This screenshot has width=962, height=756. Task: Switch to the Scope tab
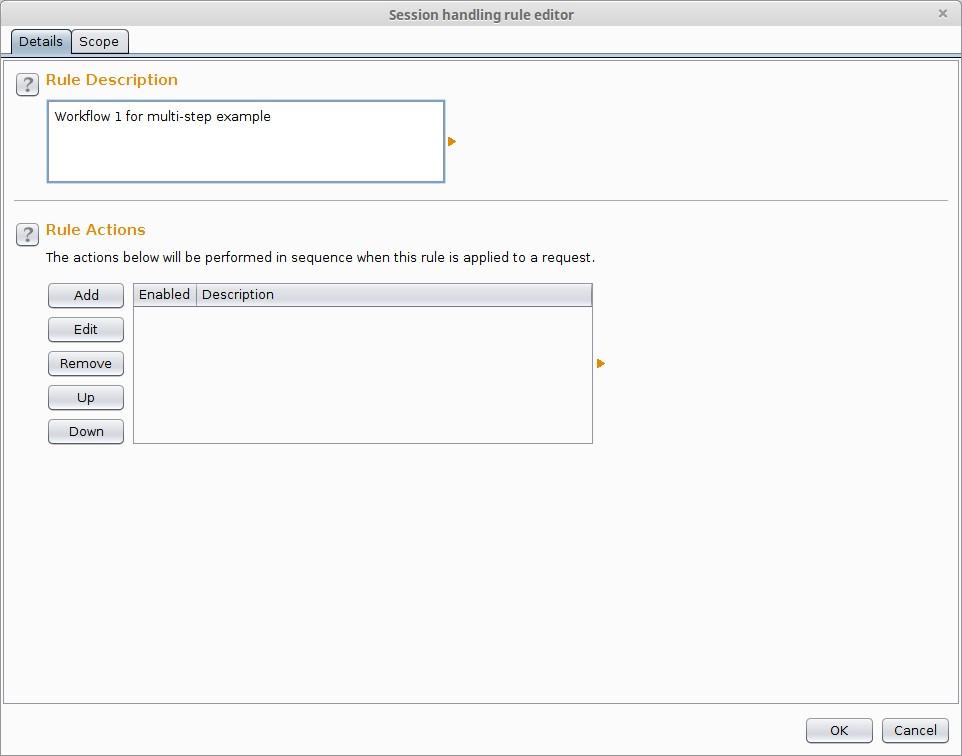pos(99,42)
